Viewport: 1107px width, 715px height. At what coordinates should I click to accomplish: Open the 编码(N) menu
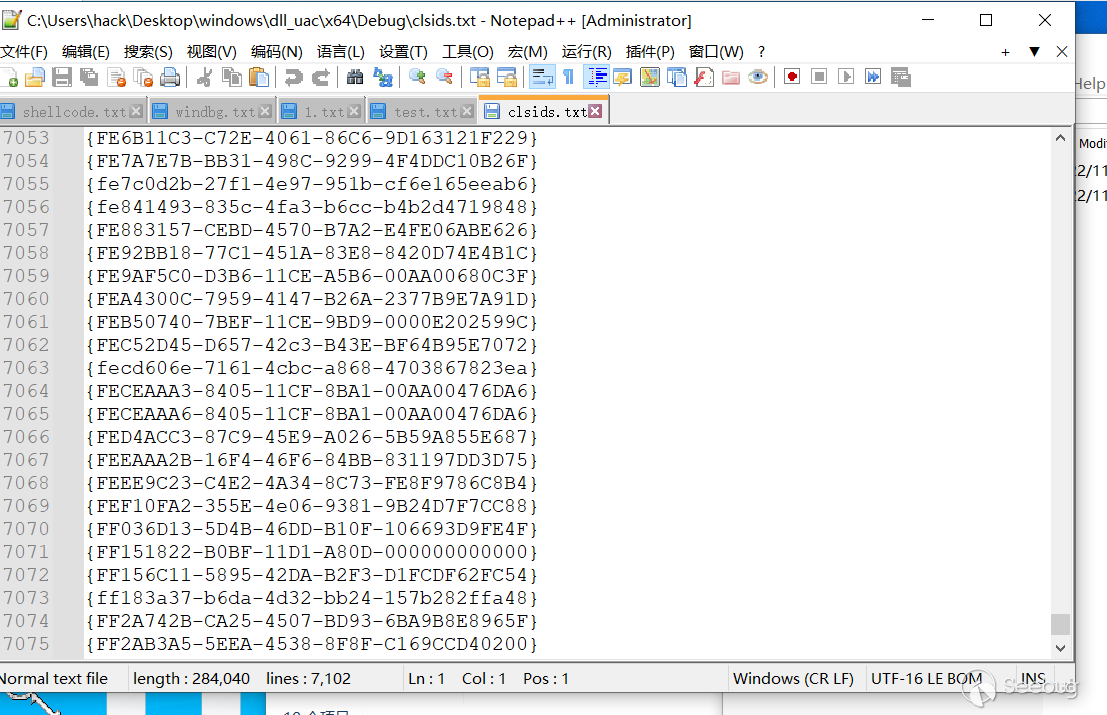tap(277, 52)
